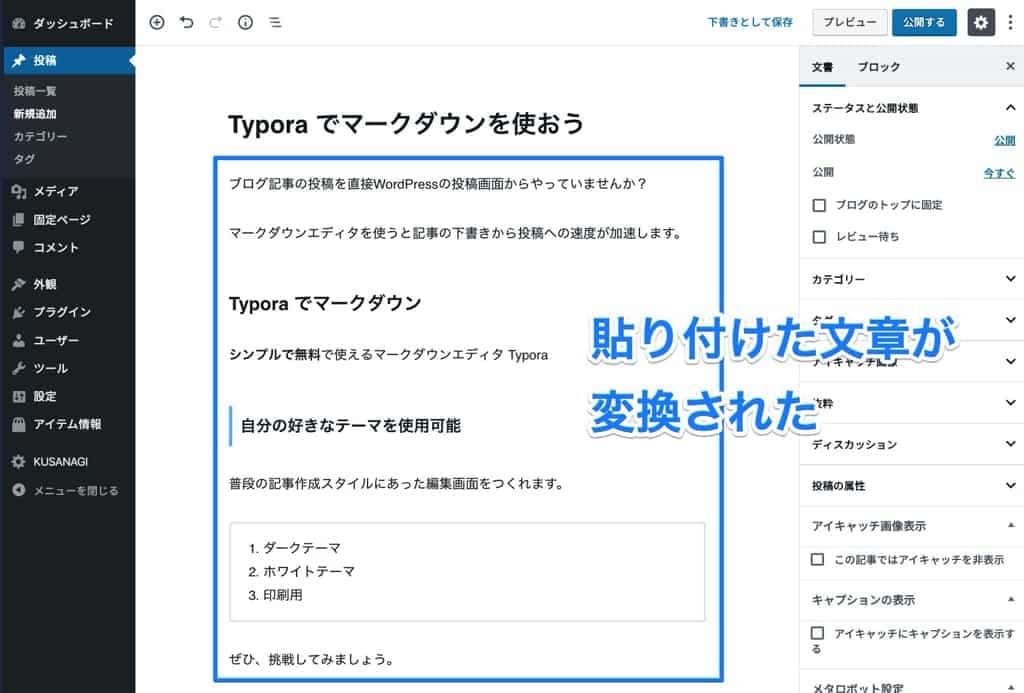Toggle settings sidebar gear icon
This screenshot has width=1024, height=693.
[x=981, y=22]
